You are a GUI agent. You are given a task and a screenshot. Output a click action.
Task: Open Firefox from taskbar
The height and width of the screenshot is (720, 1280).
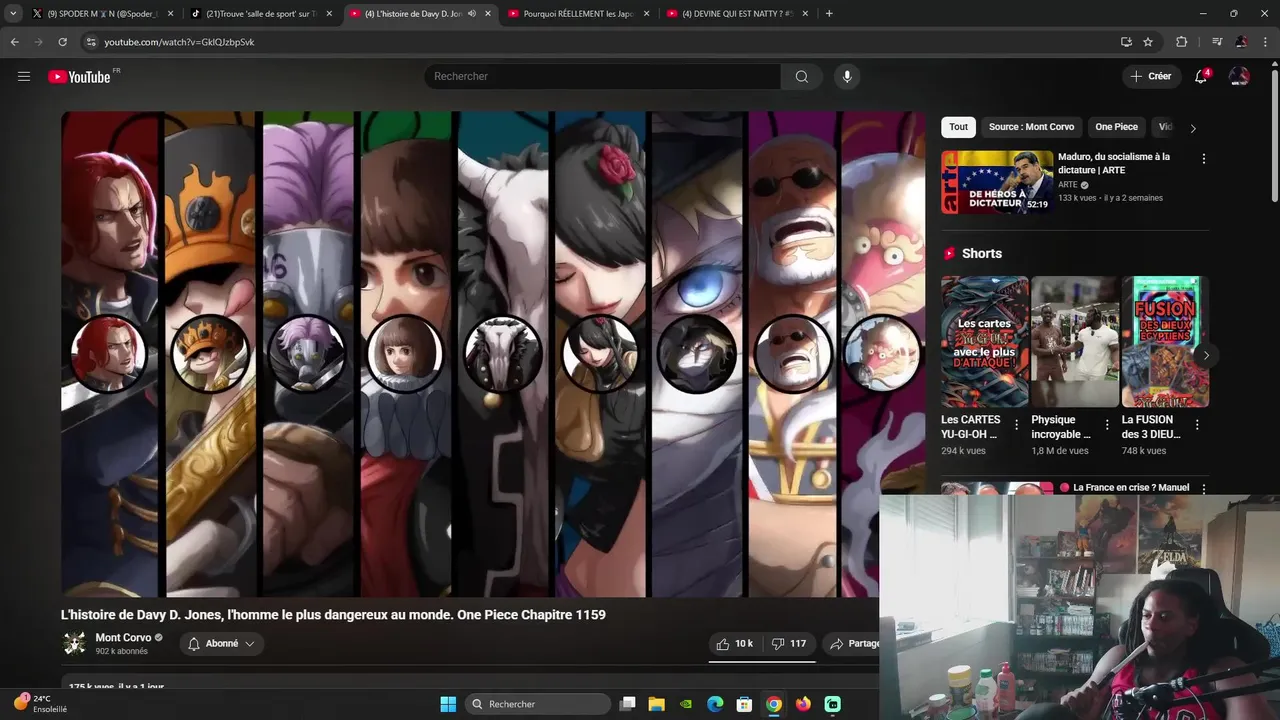[803, 704]
